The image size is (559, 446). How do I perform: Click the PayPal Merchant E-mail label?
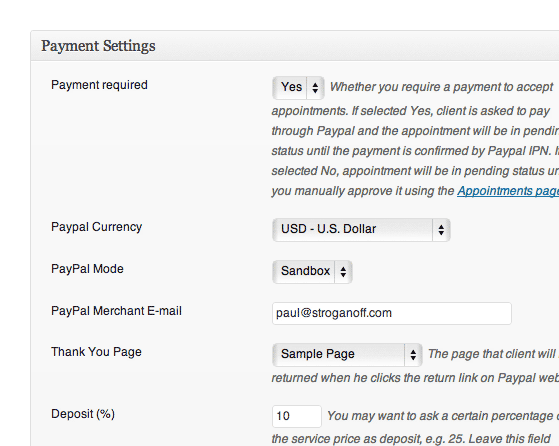[116, 311]
